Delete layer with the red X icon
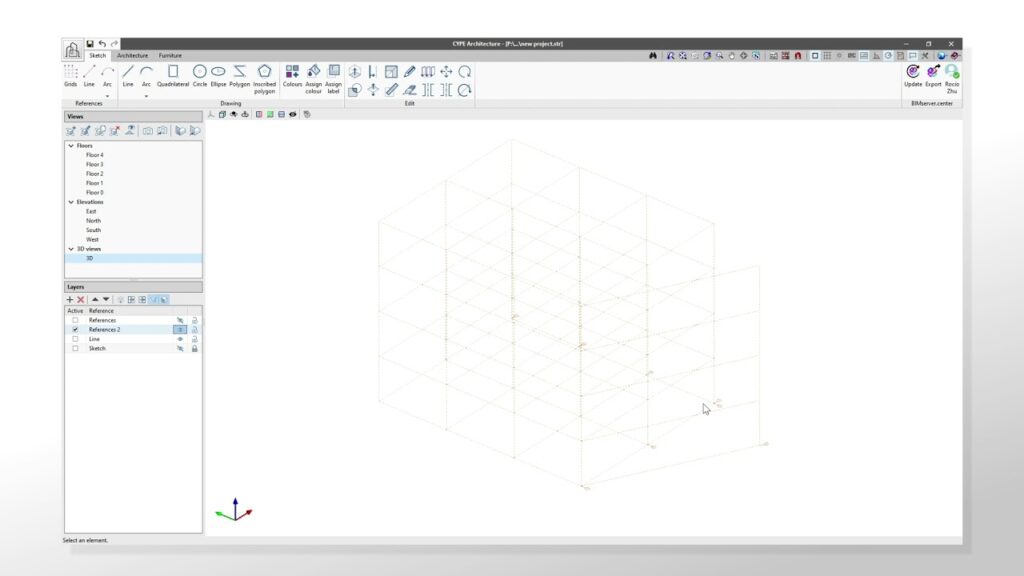The height and width of the screenshot is (576, 1024). [81, 299]
